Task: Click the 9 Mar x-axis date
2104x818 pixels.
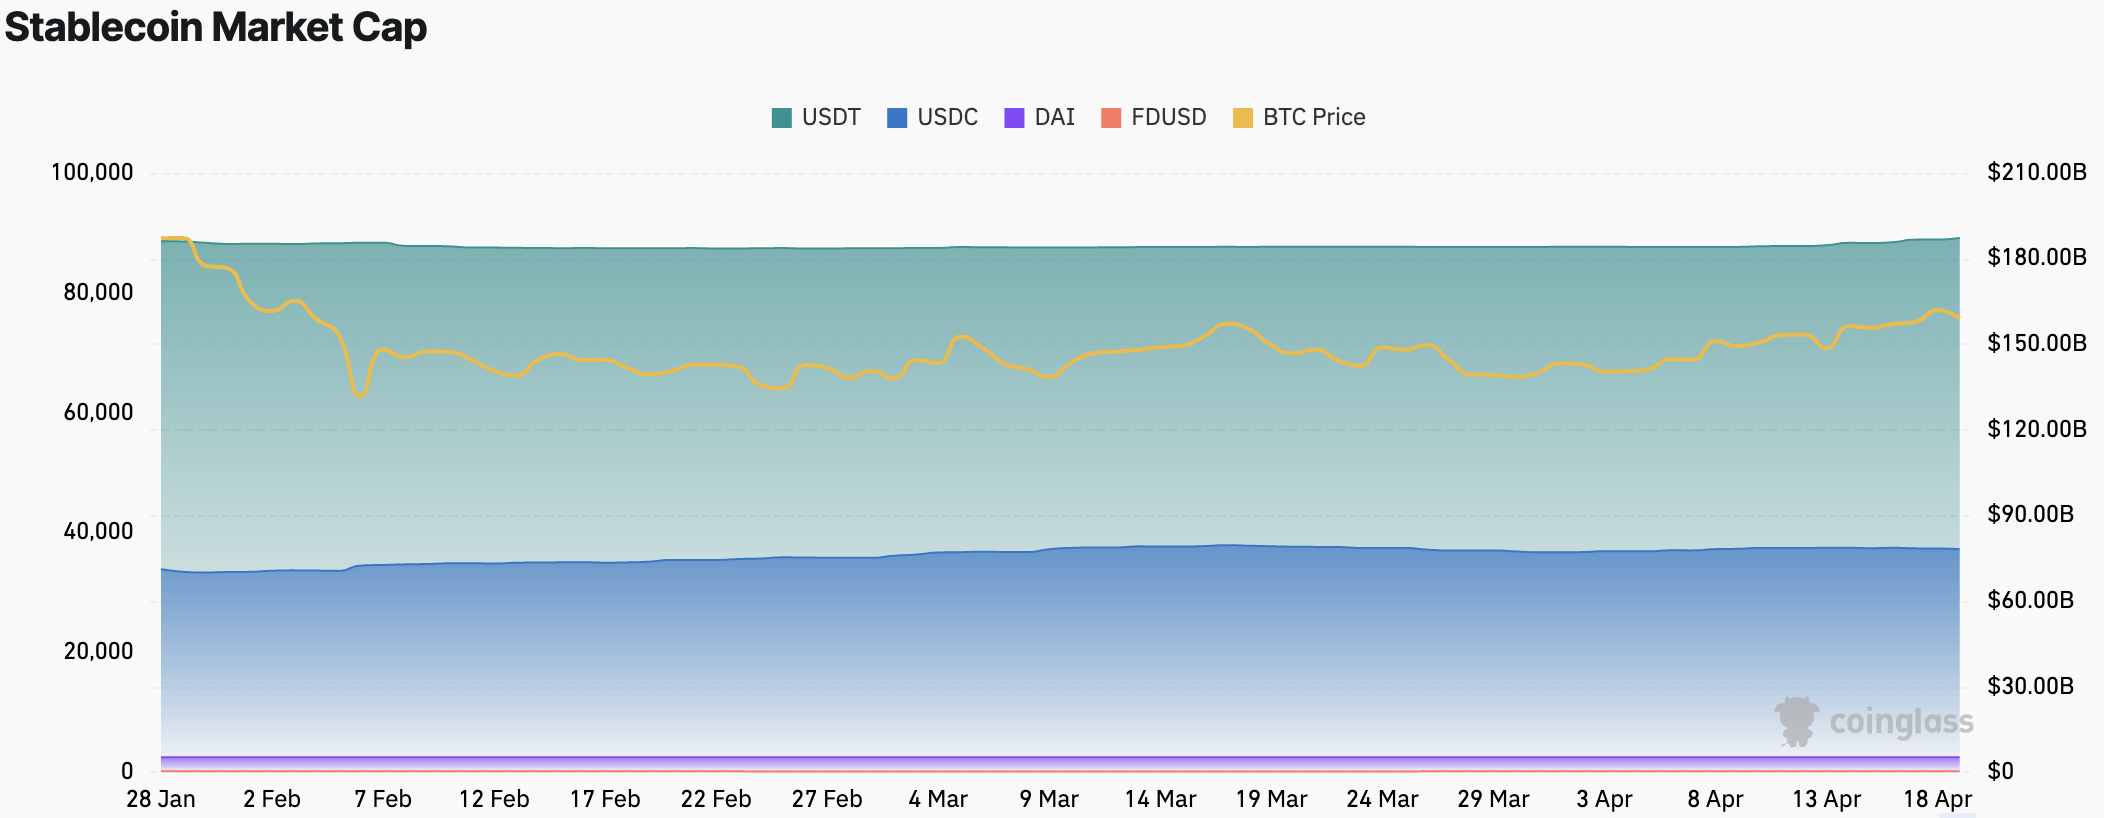Action: click(x=1049, y=799)
